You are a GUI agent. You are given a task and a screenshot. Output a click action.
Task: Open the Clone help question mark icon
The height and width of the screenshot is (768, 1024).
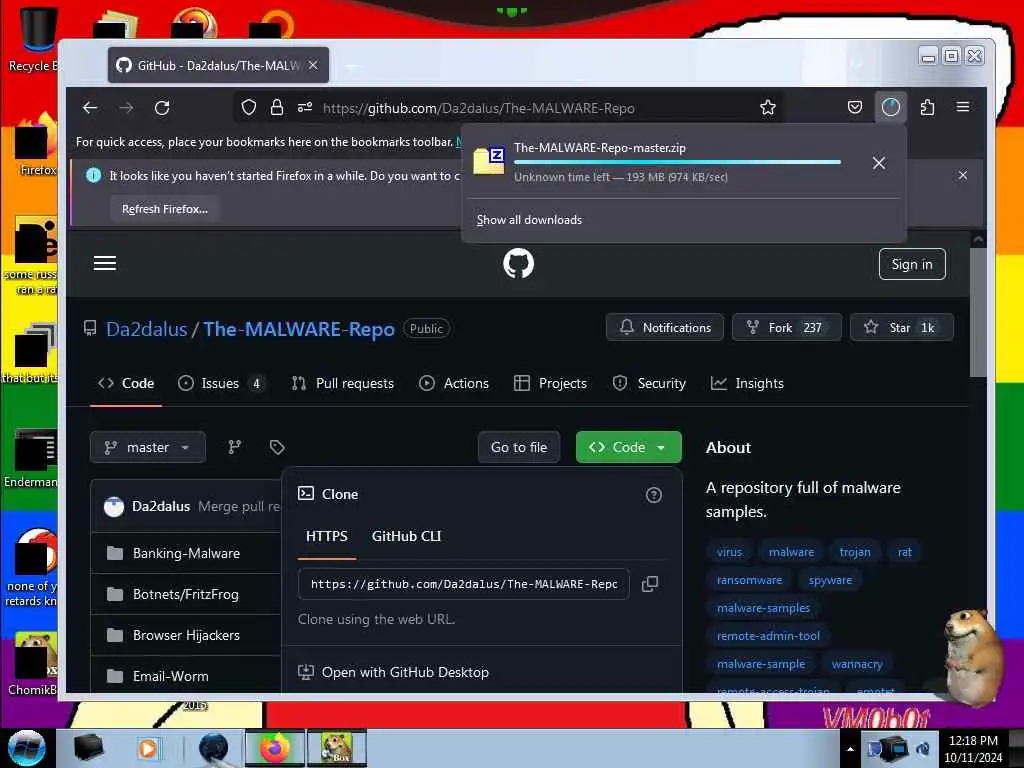[654, 495]
